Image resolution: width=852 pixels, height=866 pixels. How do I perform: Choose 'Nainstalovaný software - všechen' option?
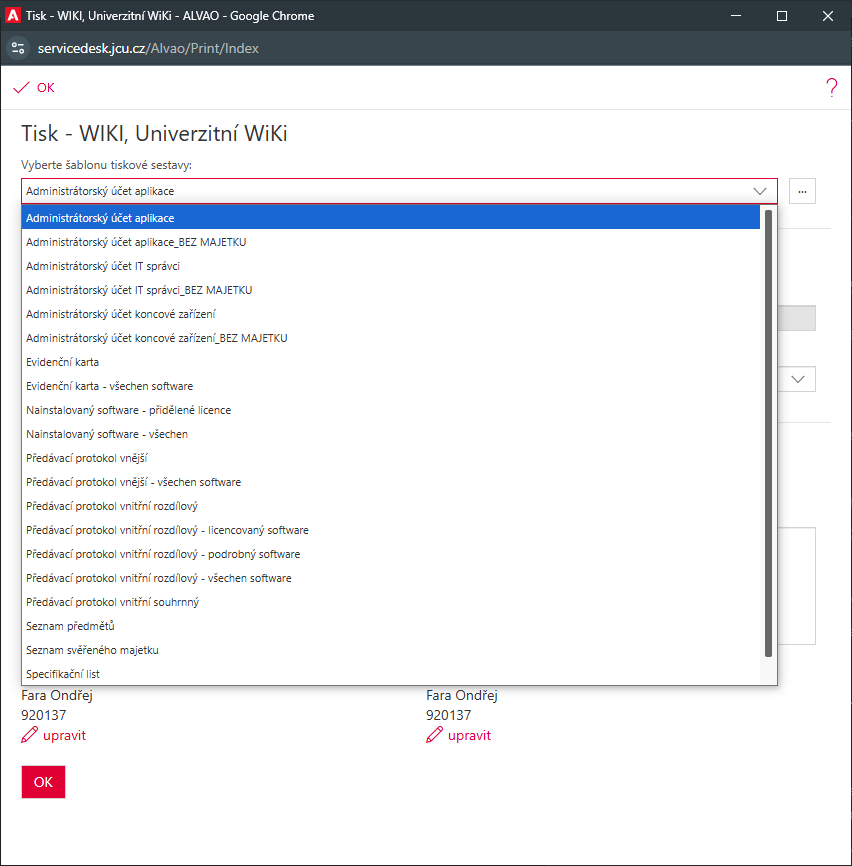tap(107, 434)
